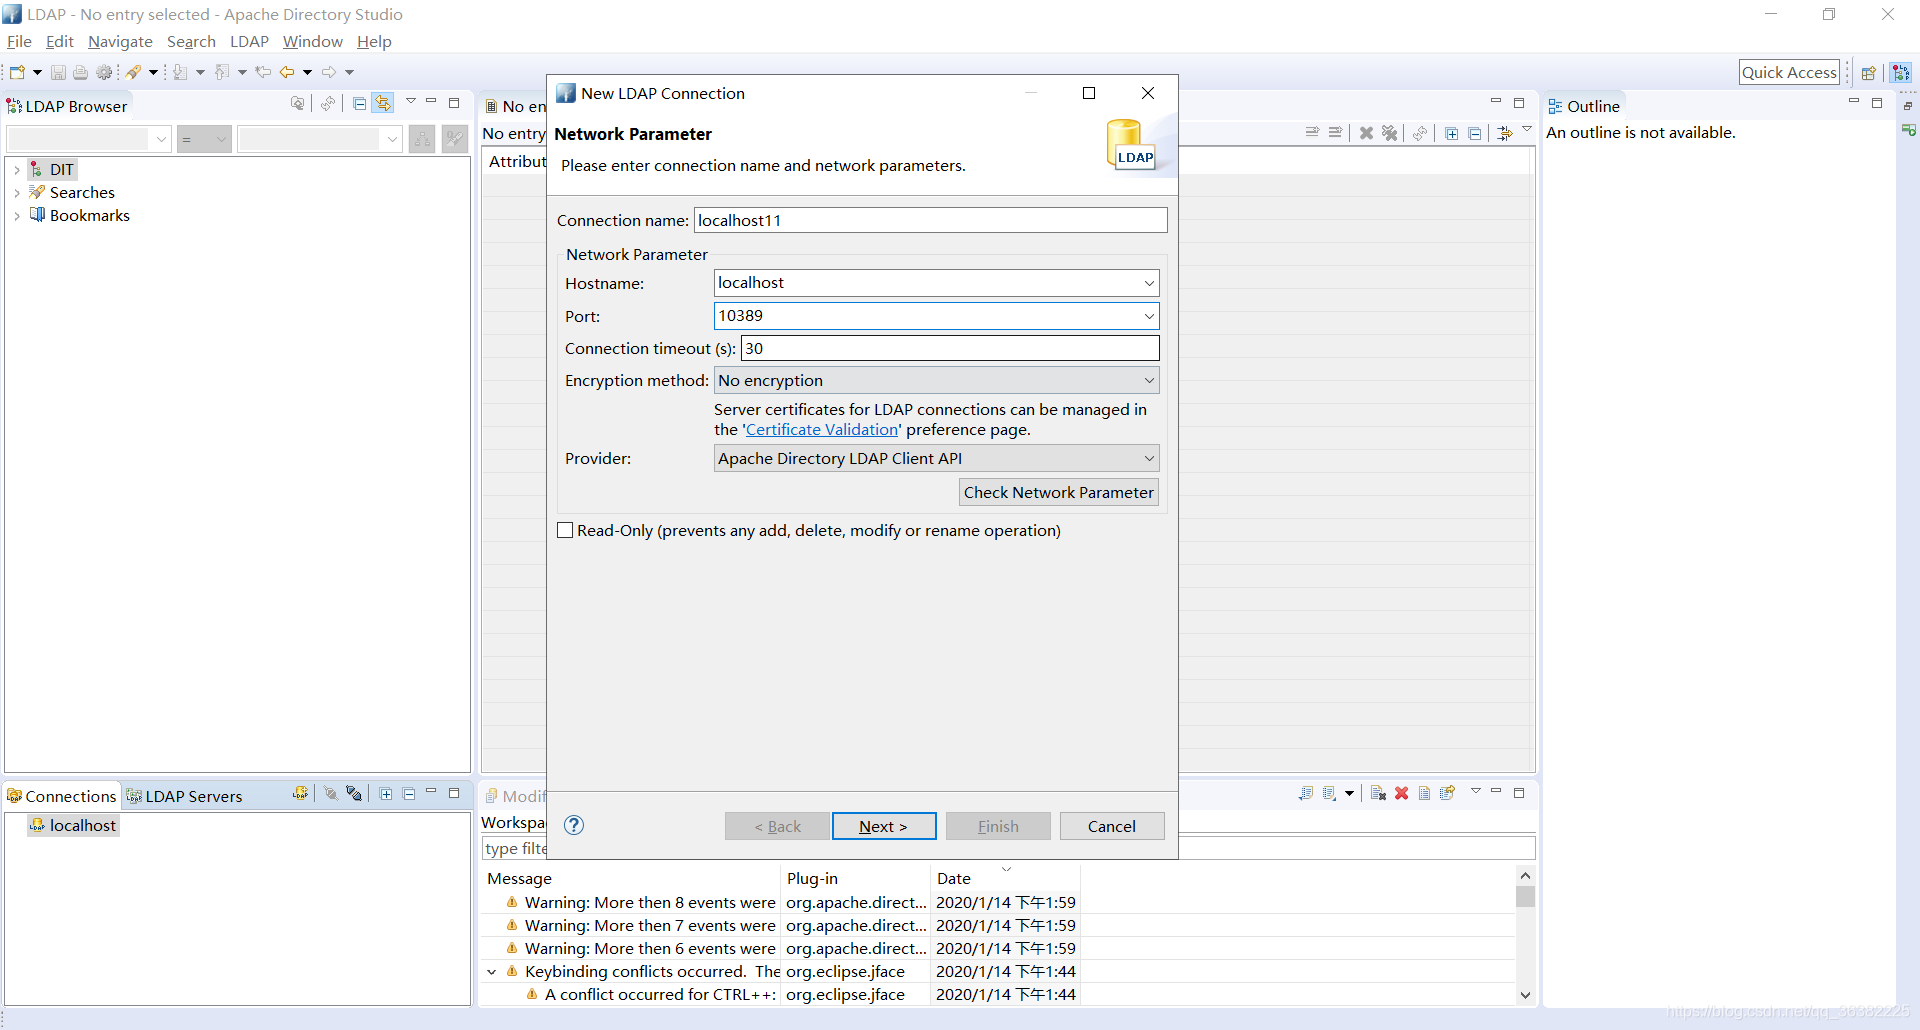
Task: Click the New LDAP Connection icon in Connections panel
Action: 300,793
